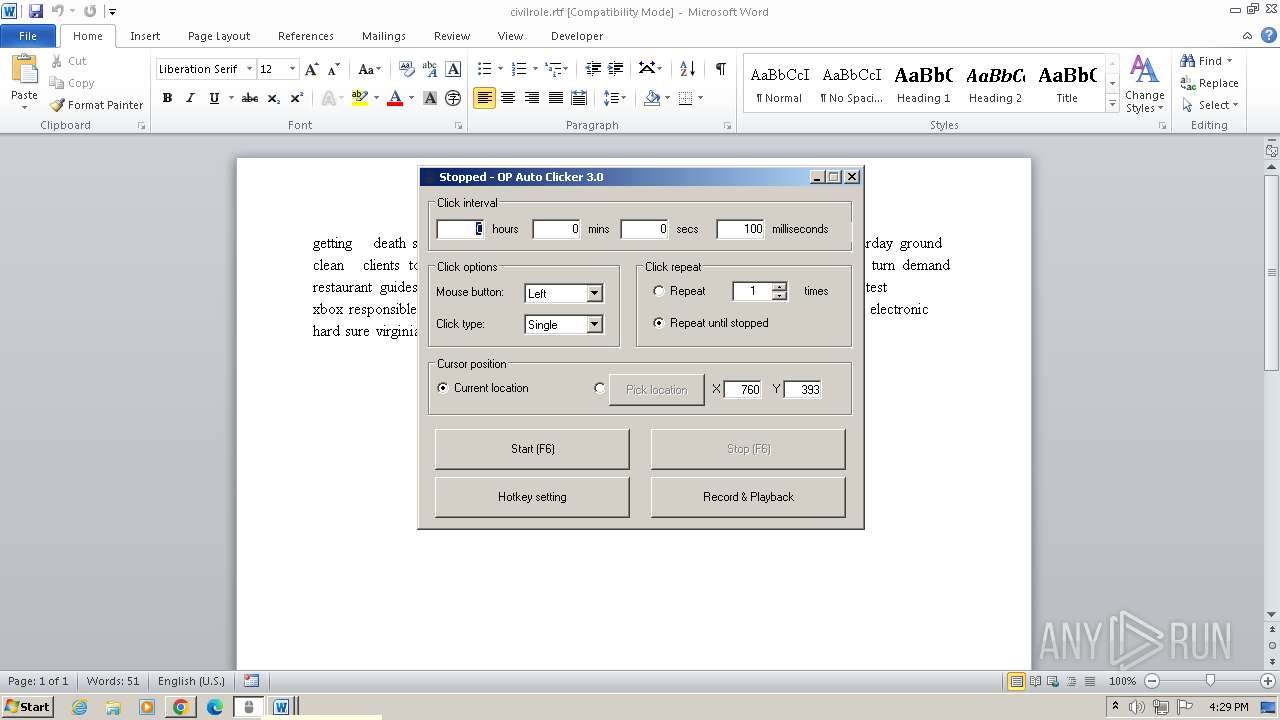
Task: Open Google Chrome from taskbar
Action: coord(180,707)
